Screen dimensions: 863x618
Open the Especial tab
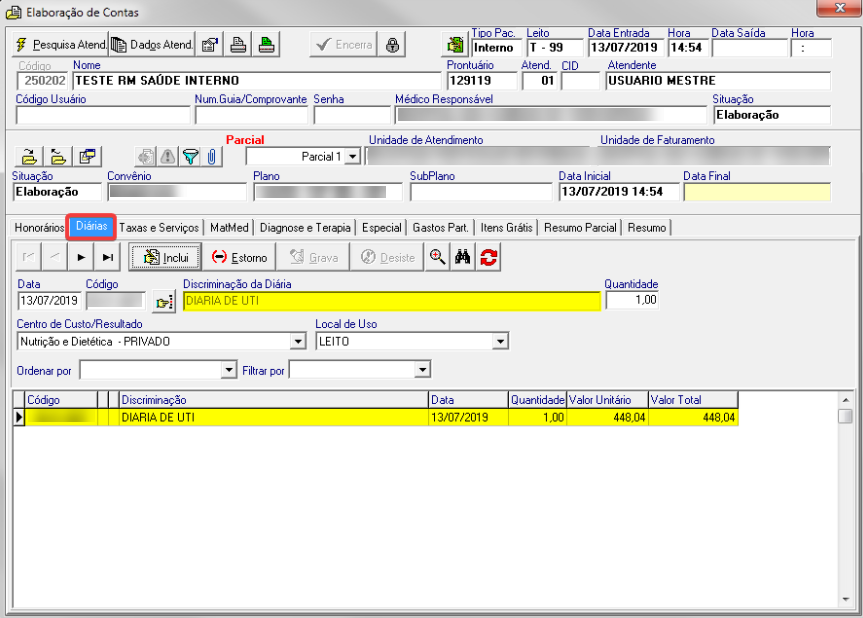381,228
